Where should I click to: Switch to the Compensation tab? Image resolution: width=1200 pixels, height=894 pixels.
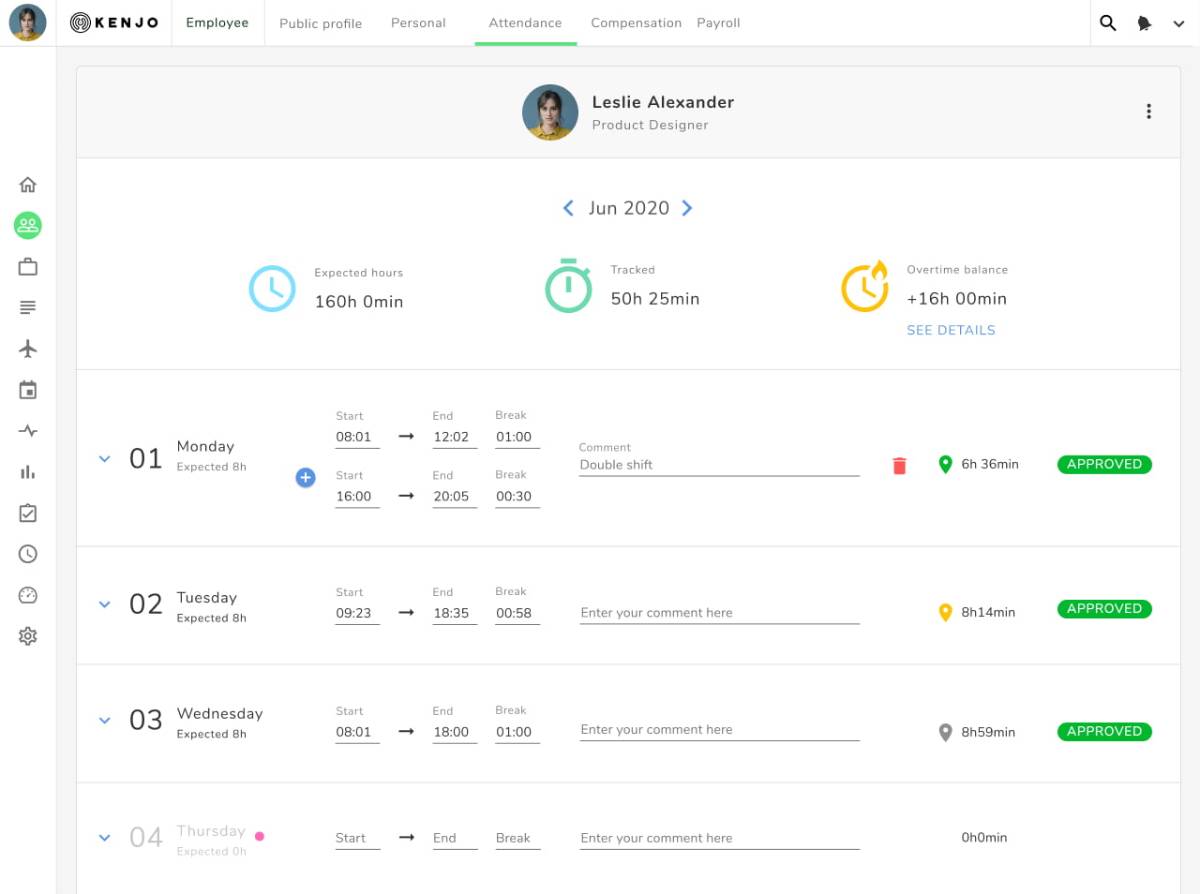tap(636, 22)
